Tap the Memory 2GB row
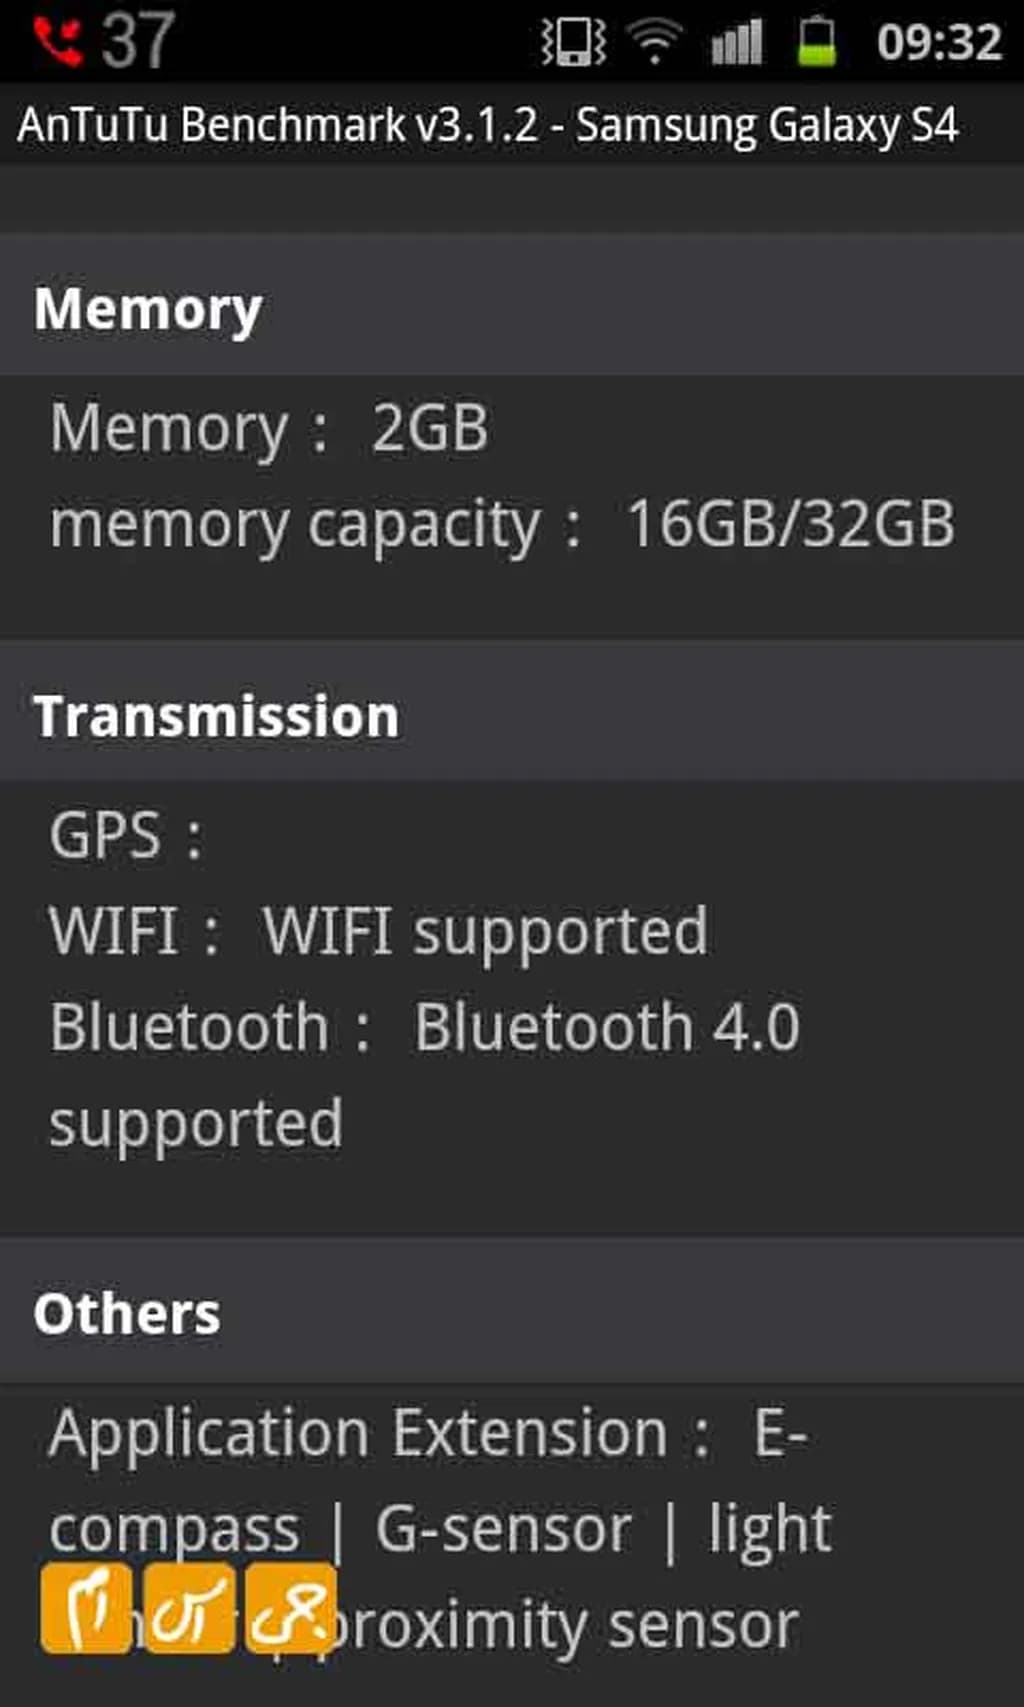 point(270,428)
